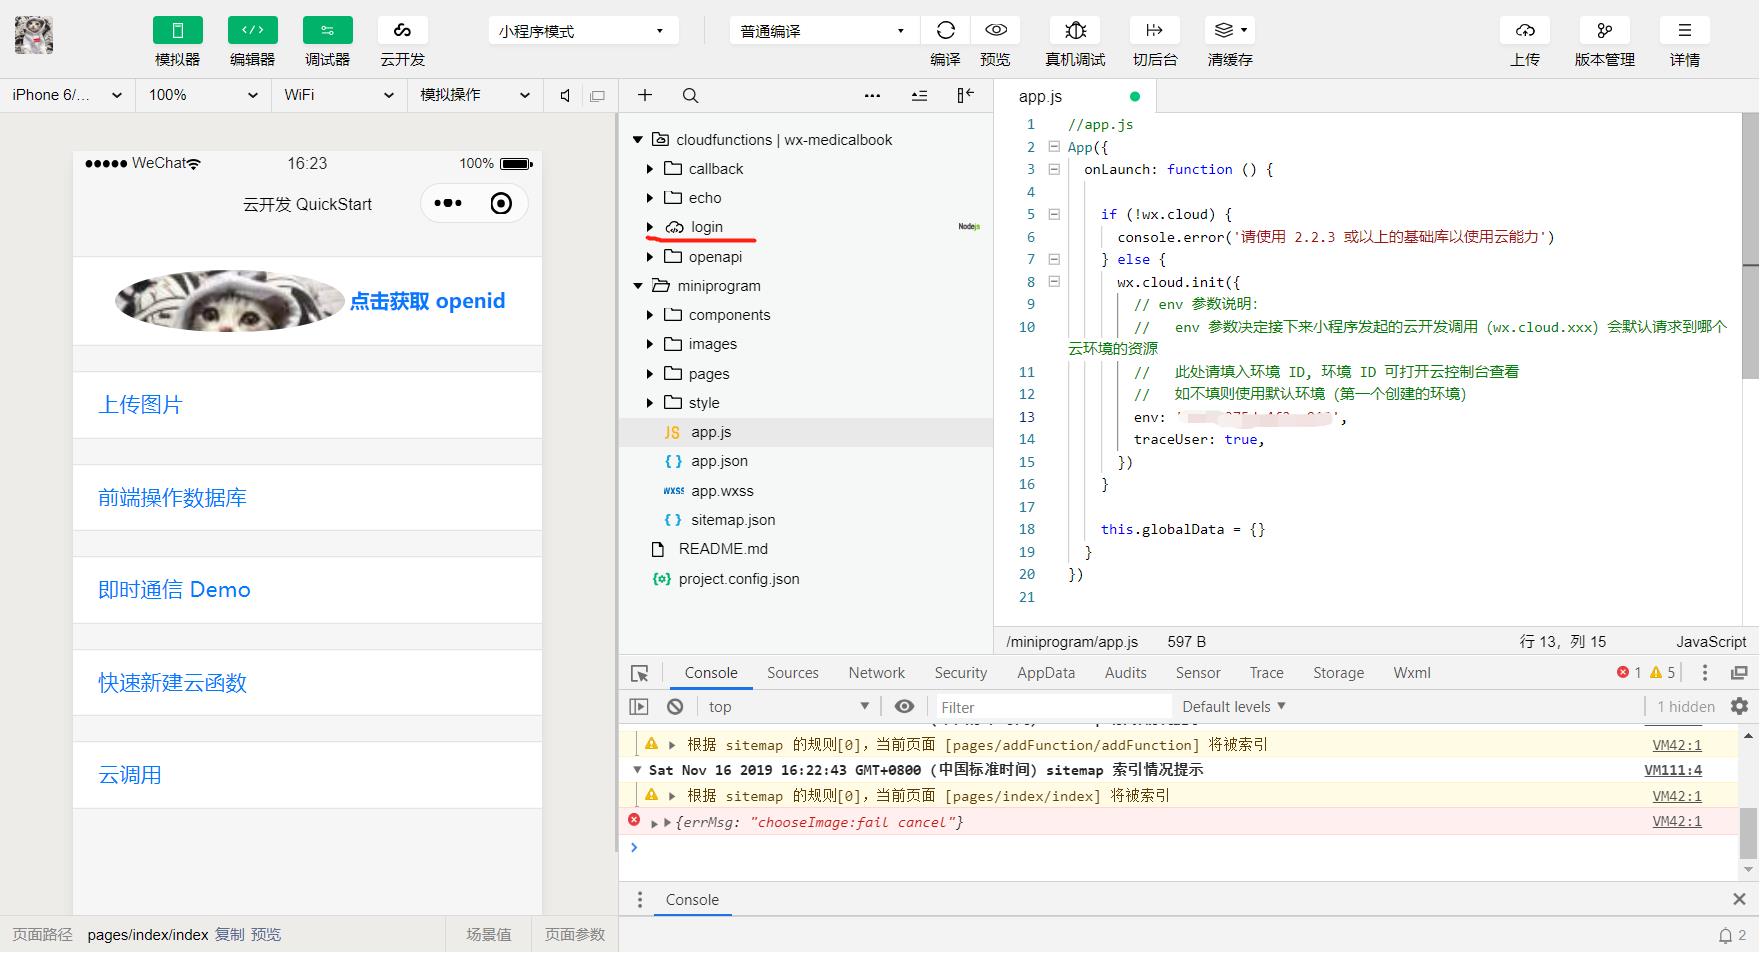Open console settings gear
1760x953 pixels.
click(1739, 706)
